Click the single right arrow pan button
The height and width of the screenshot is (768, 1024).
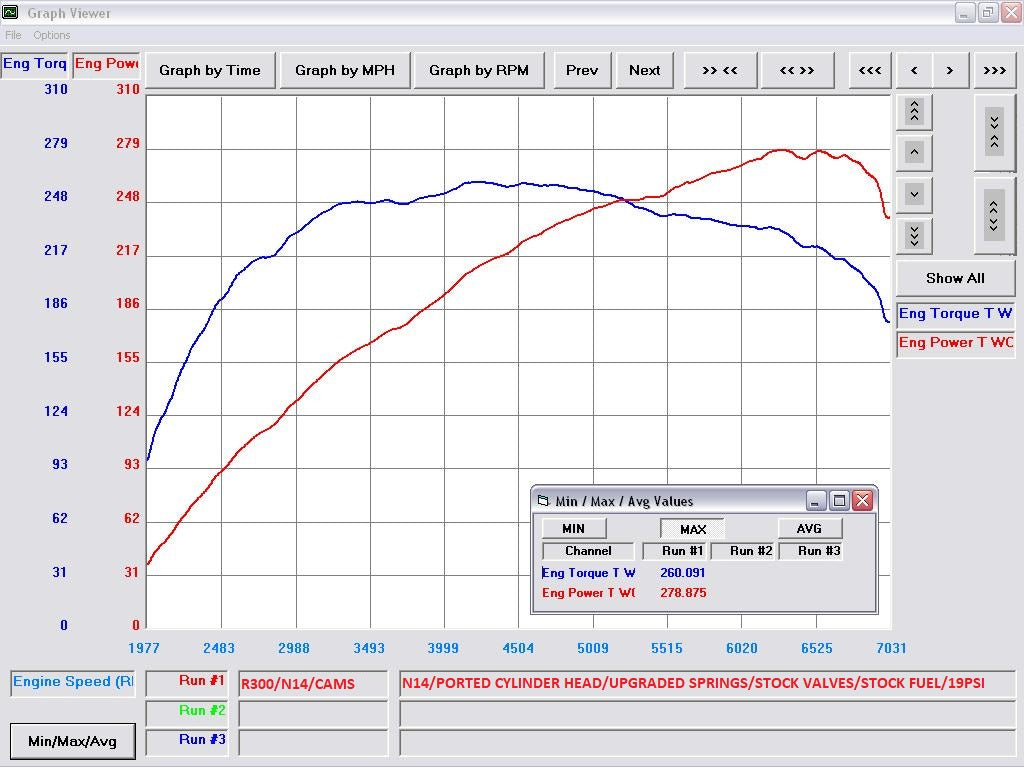tap(950, 70)
